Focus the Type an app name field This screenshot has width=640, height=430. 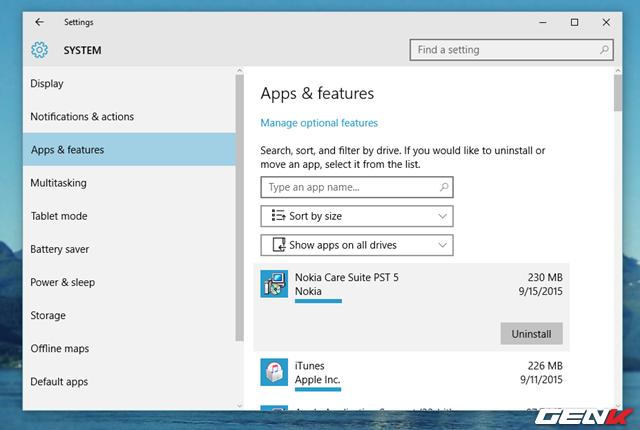click(x=357, y=187)
